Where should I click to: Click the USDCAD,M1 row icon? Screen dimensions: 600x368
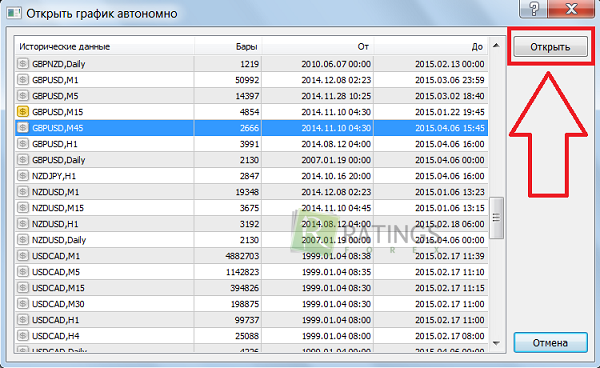click(23, 256)
